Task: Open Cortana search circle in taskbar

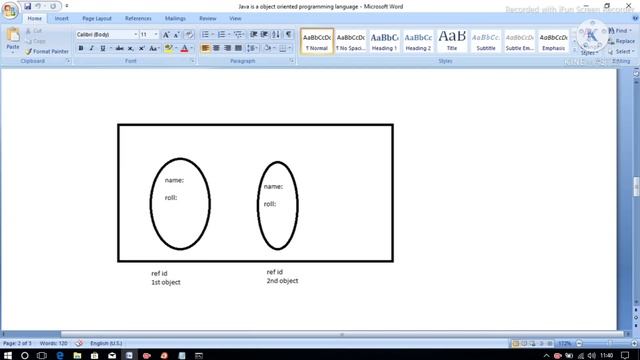Action: (24, 356)
